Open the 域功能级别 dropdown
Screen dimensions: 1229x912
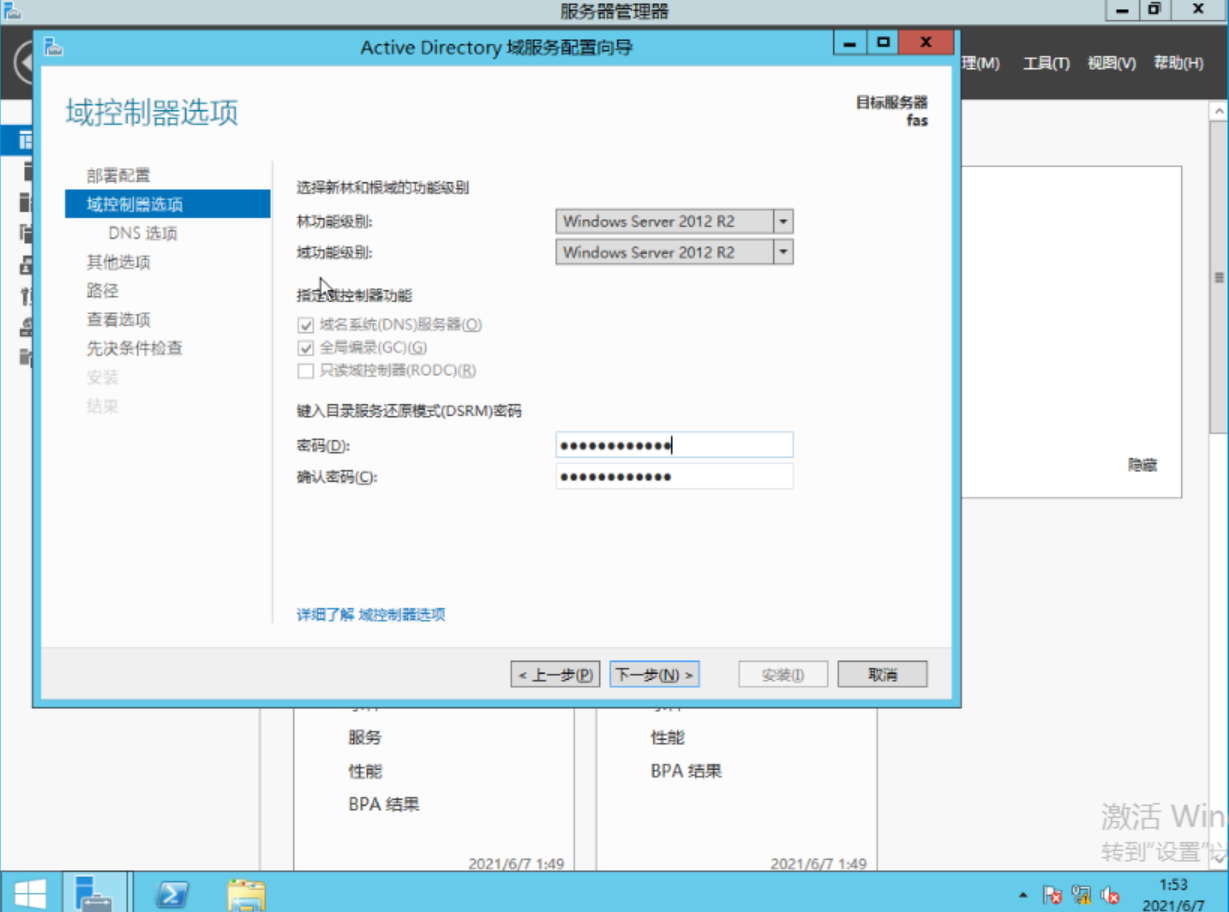[x=783, y=252]
